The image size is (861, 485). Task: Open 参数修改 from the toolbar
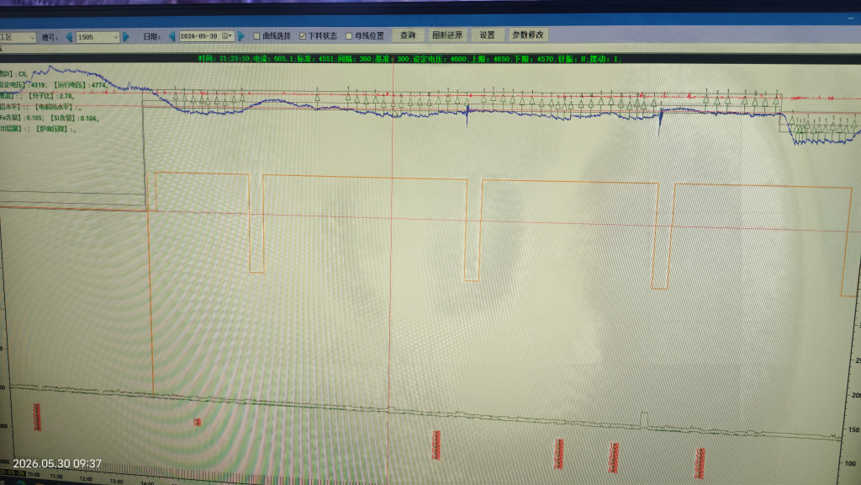pyautogui.click(x=528, y=35)
